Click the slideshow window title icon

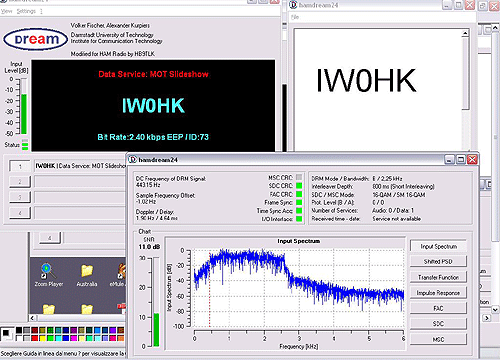(x=293, y=5)
